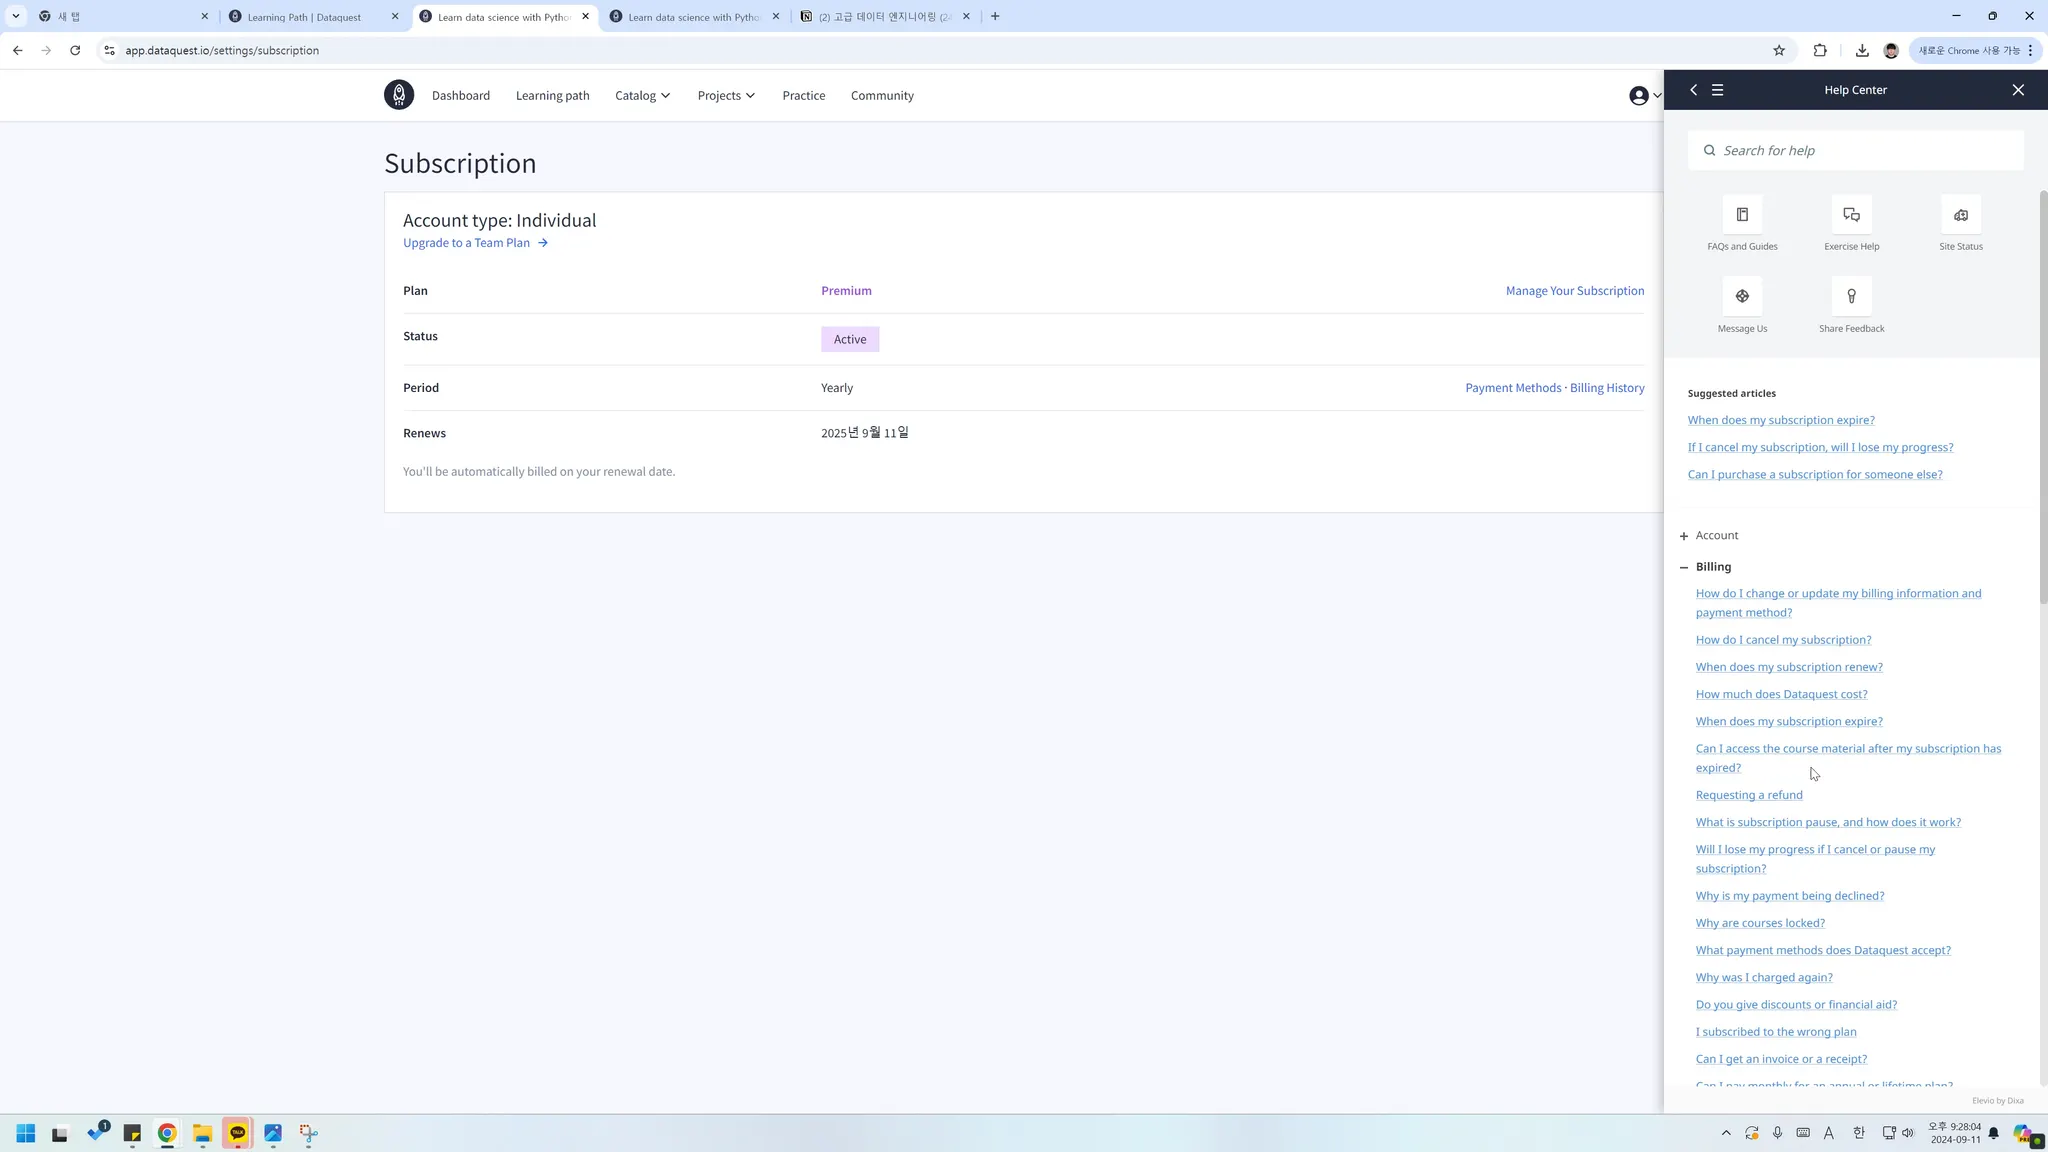Click Help Center back arrow

coord(1693,90)
